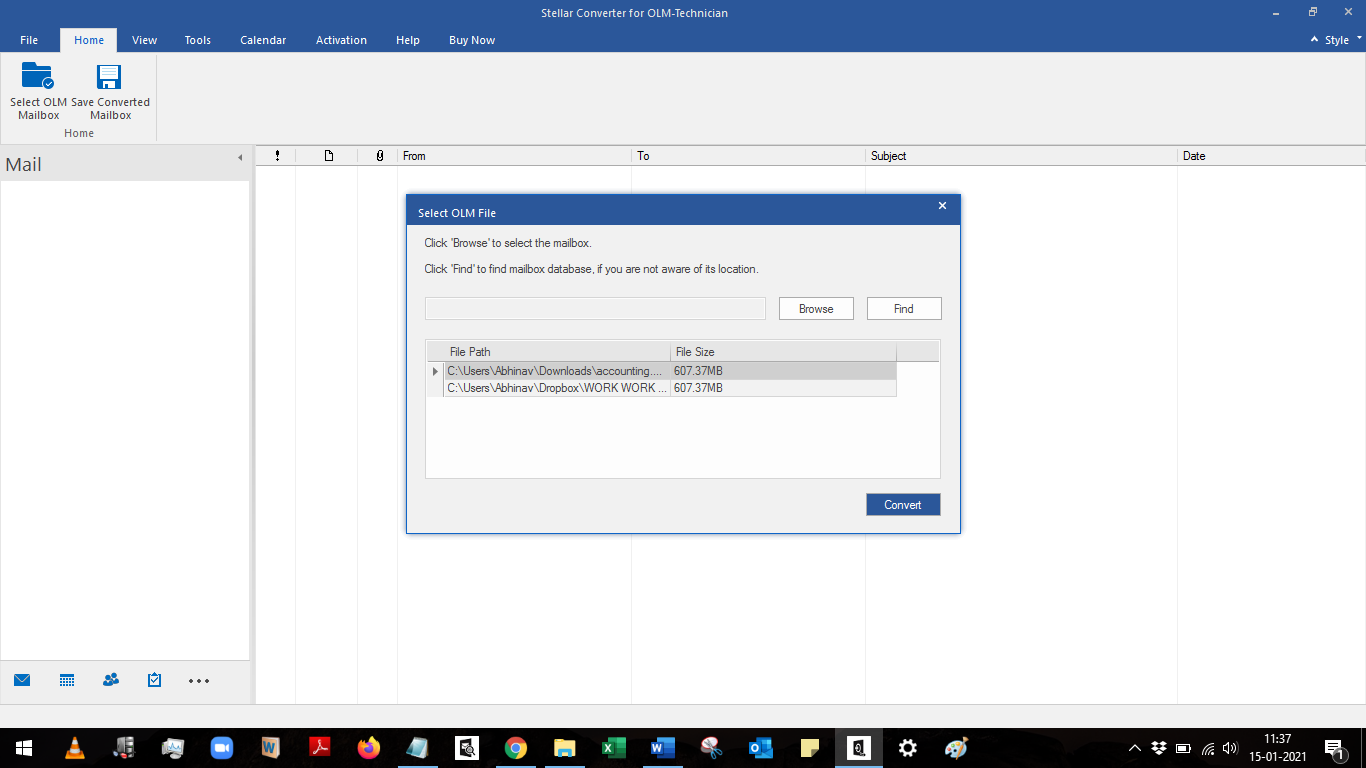
Task: Open Firefox from the taskbar
Action: tap(369, 747)
